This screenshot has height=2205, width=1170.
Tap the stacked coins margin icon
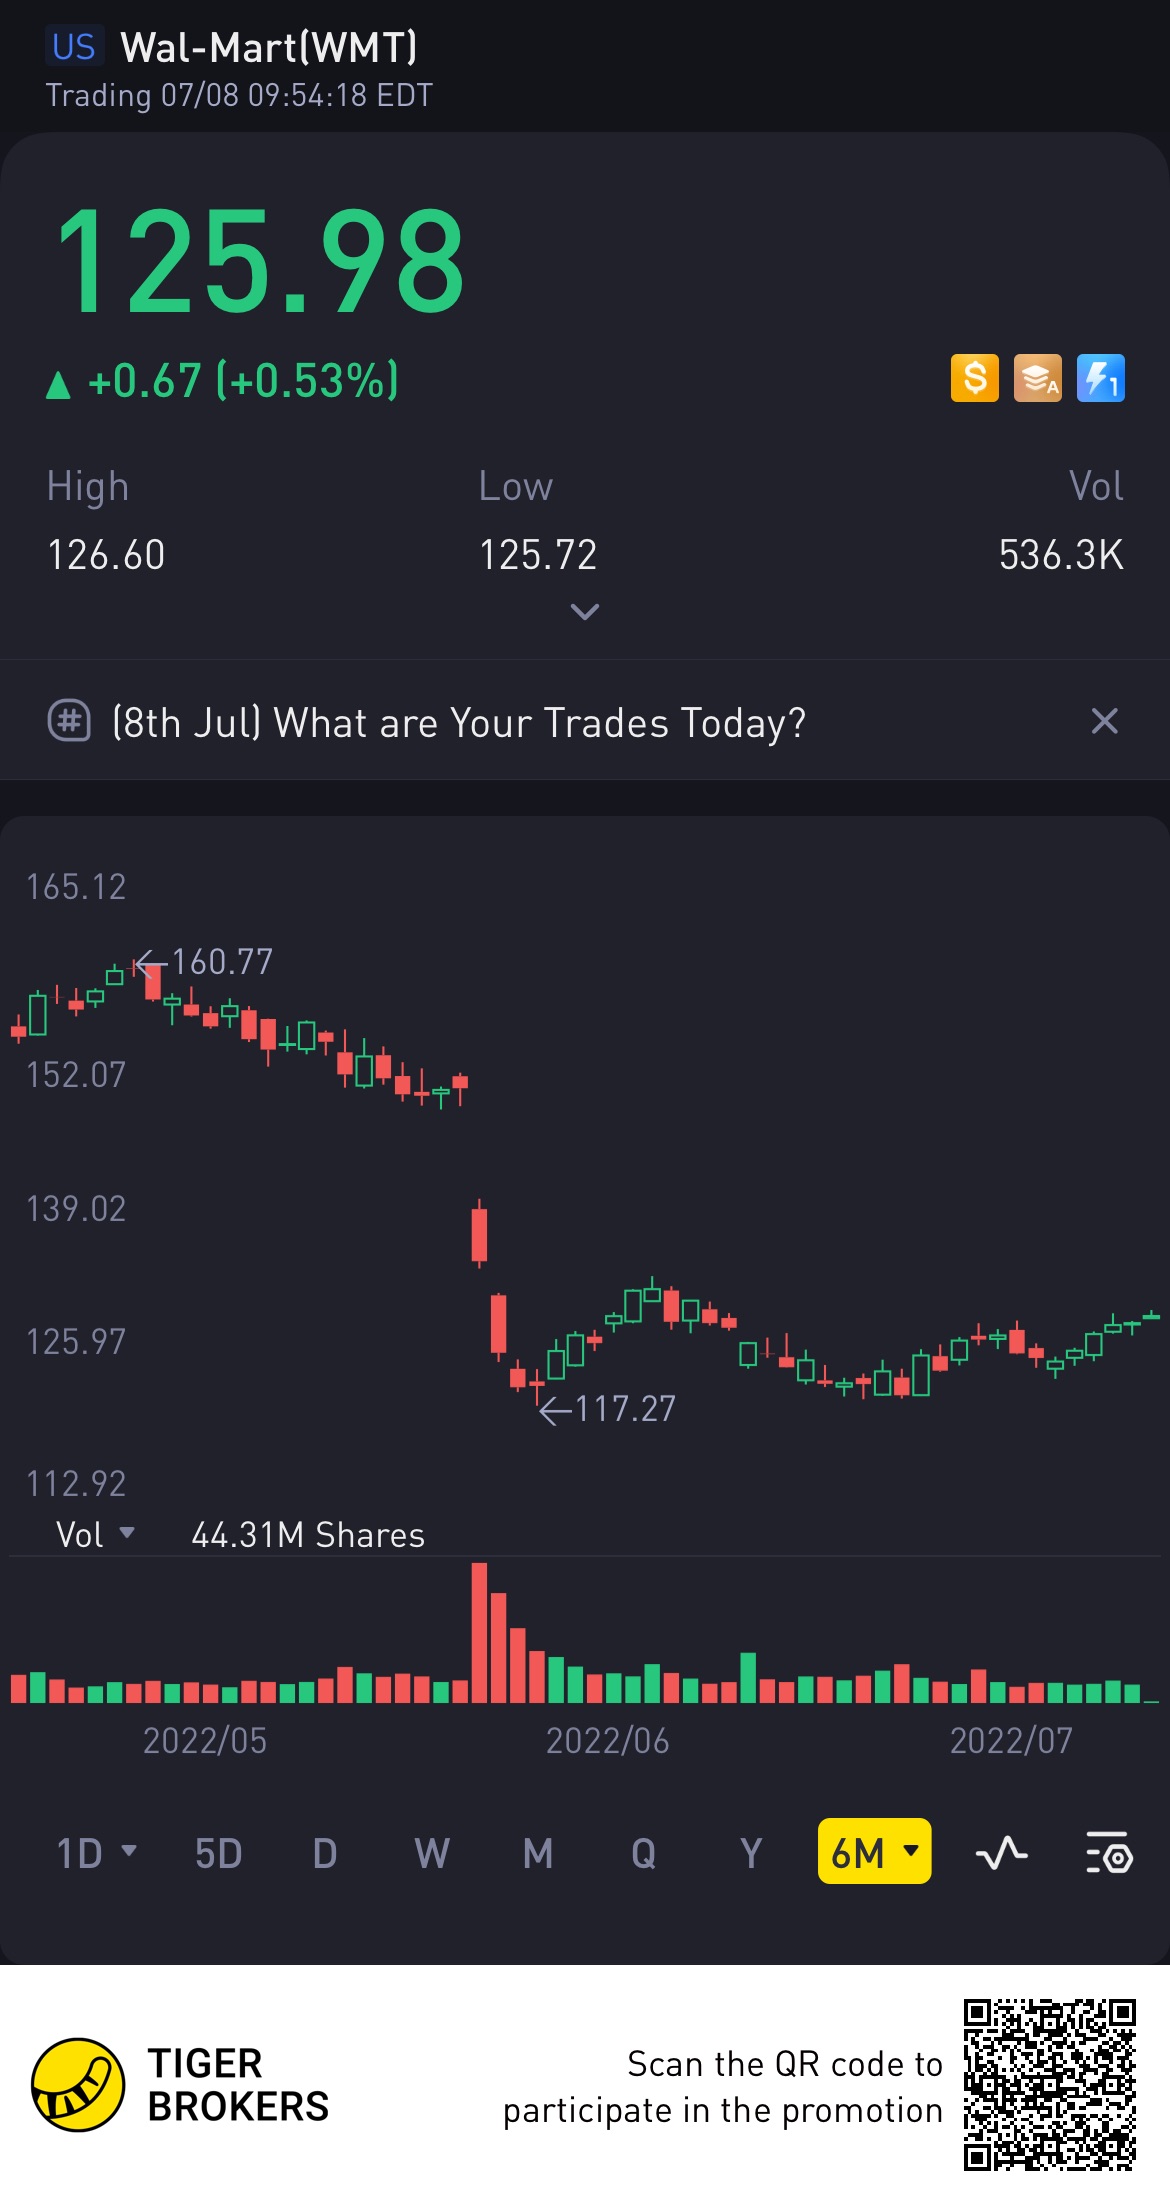tap(1038, 379)
